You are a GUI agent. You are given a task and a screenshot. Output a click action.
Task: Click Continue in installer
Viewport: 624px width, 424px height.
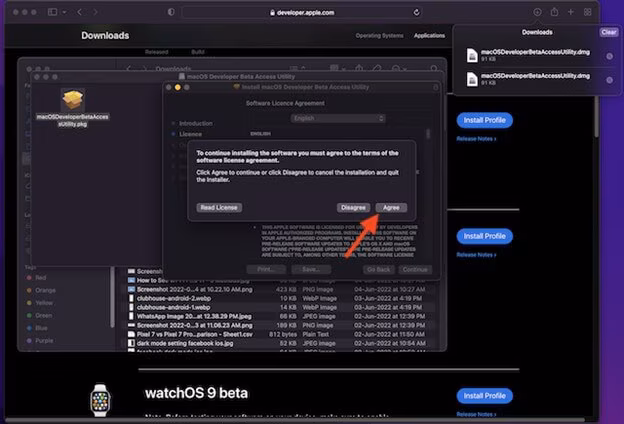point(415,270)
